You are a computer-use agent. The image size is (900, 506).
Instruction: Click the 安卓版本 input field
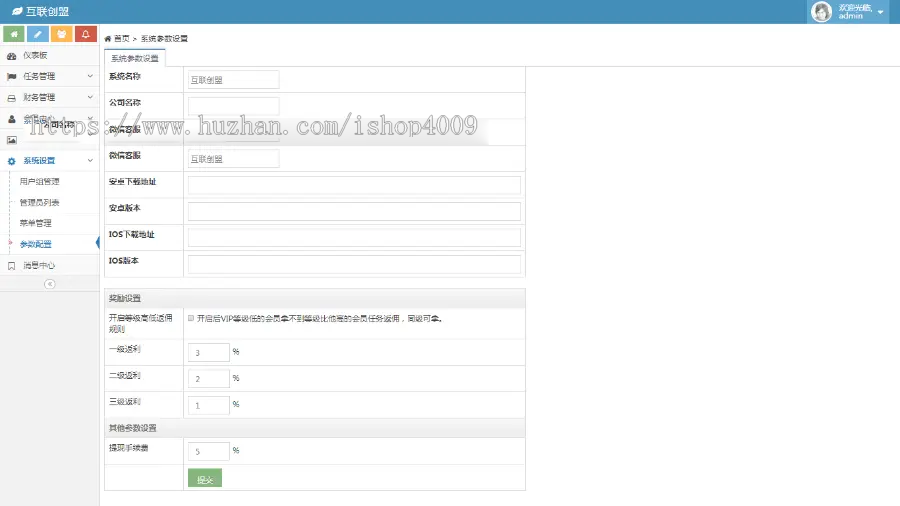(x=354, y=211)
